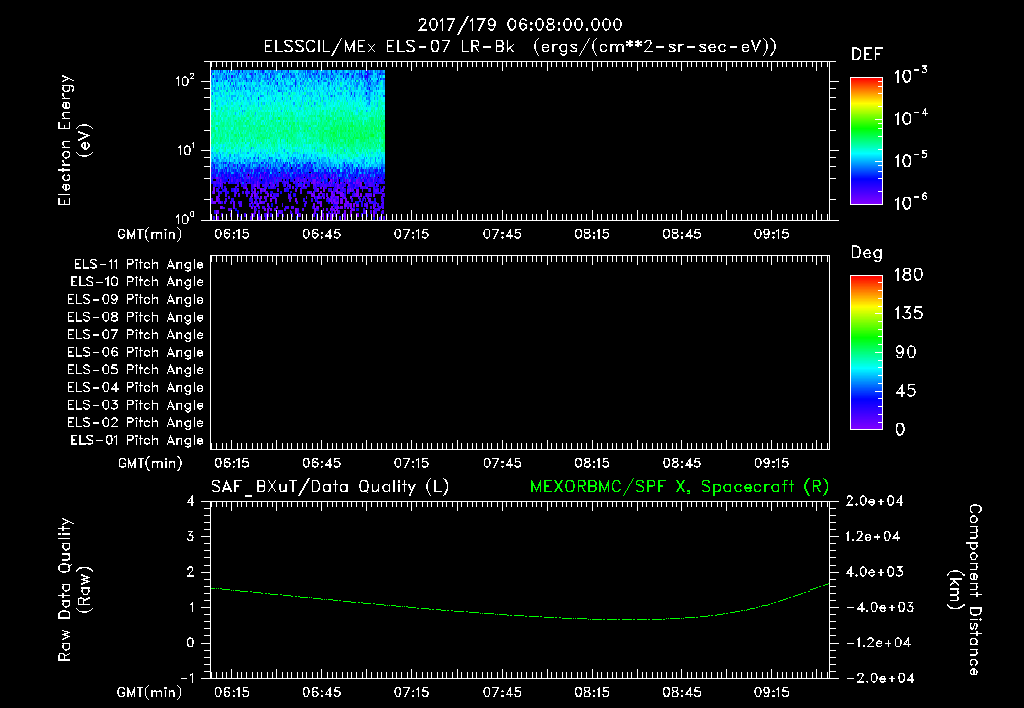Click GMT(min) label under bottom panel
Screen dimensions: 1024x708
pos(150,692)
